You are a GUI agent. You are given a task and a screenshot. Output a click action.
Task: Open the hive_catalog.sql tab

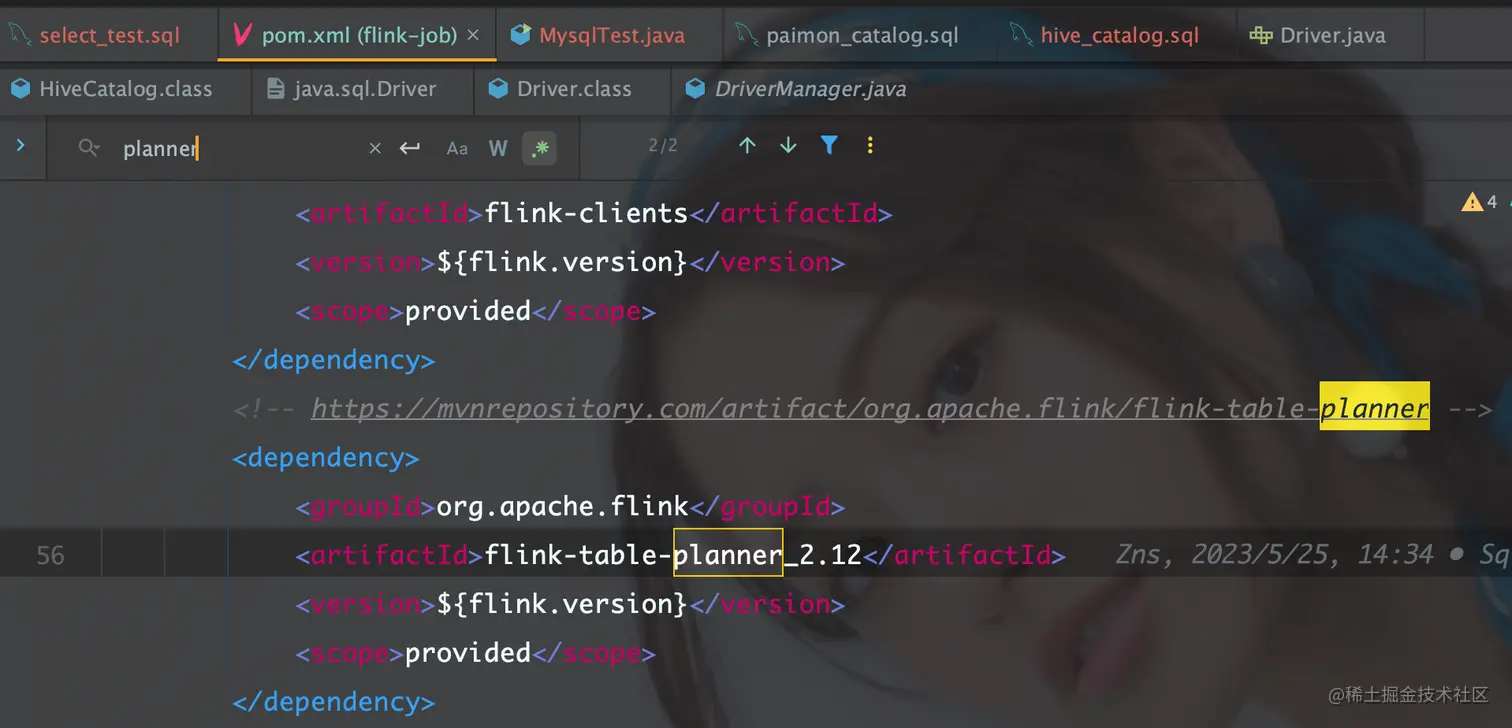pos(1120,35)
